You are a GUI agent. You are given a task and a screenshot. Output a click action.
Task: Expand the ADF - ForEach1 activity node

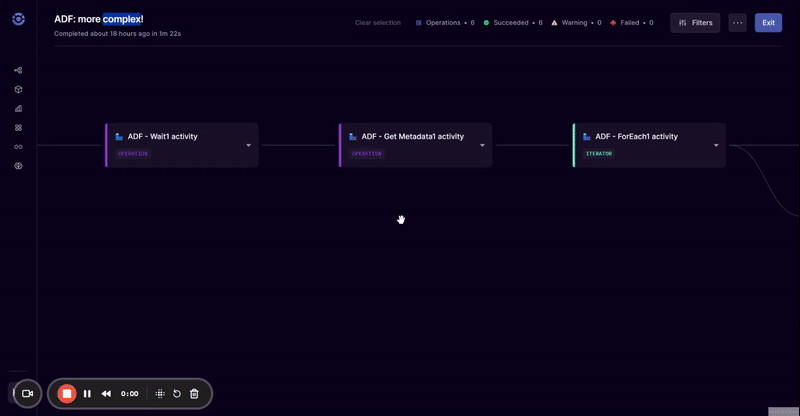tap(716, 145)
